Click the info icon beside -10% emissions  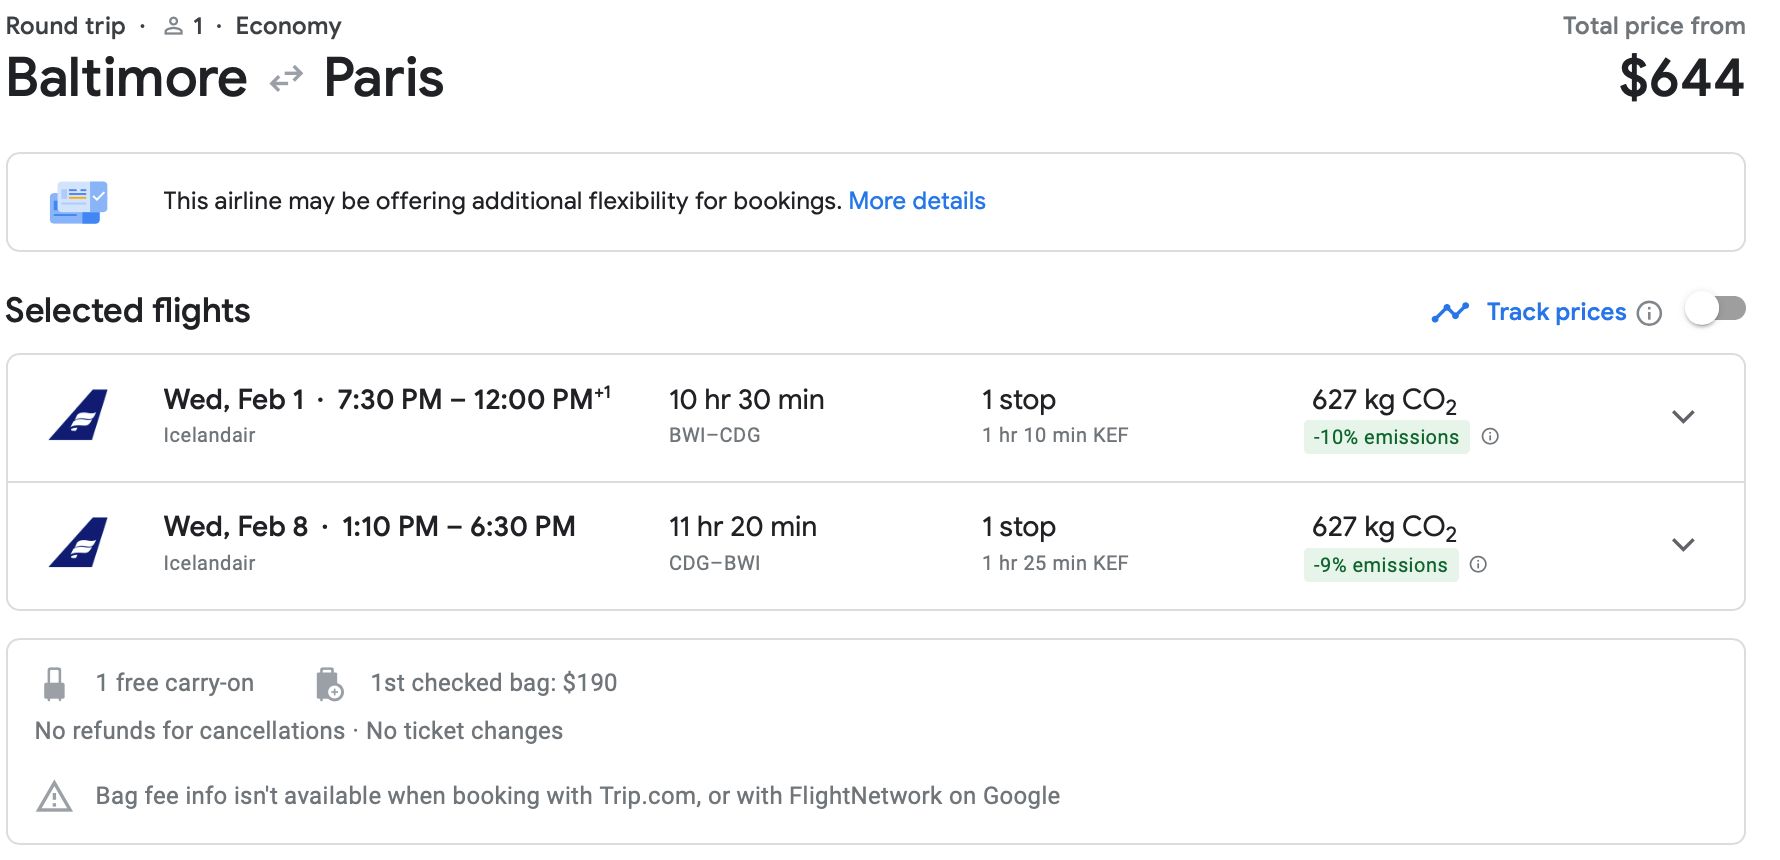(1490, 437)
